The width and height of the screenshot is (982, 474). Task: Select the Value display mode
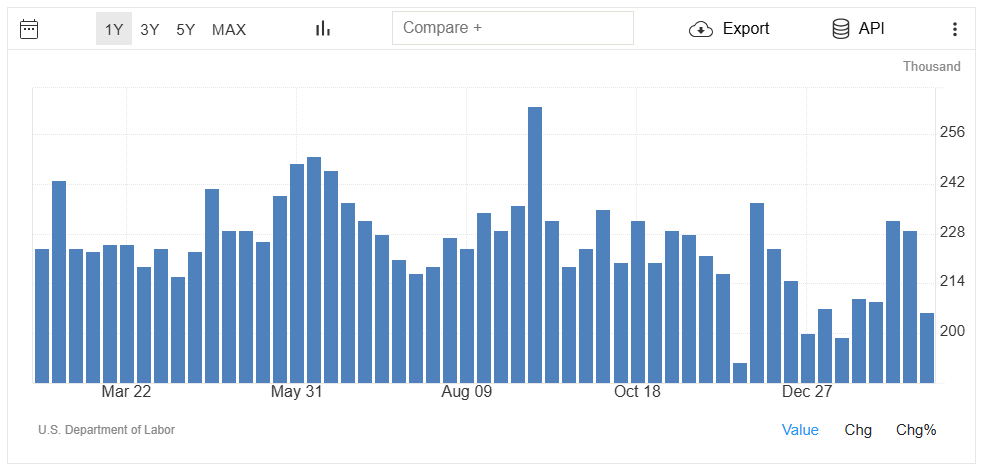click(x=800, y=430)
